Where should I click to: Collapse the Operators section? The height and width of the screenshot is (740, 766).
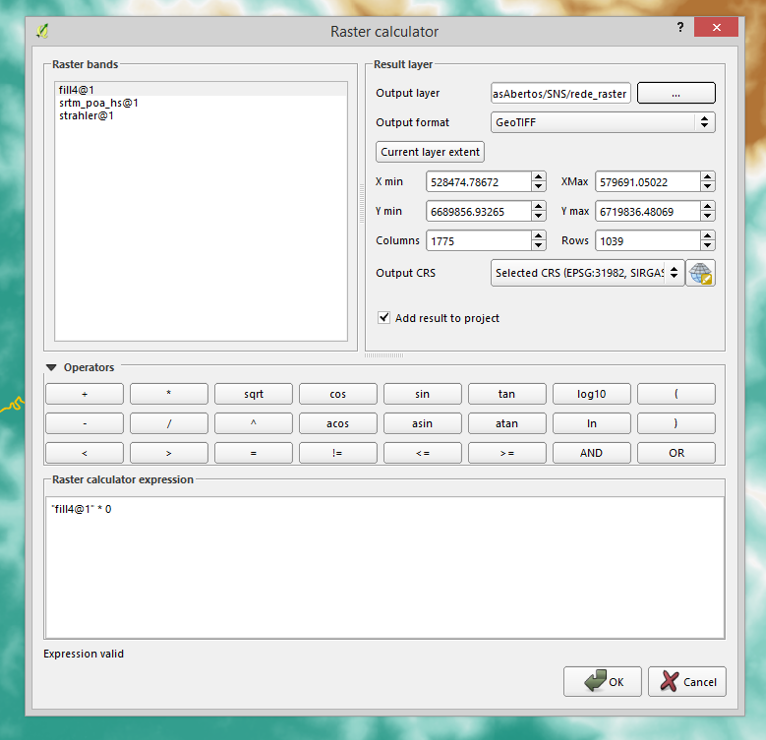(52, 367)
